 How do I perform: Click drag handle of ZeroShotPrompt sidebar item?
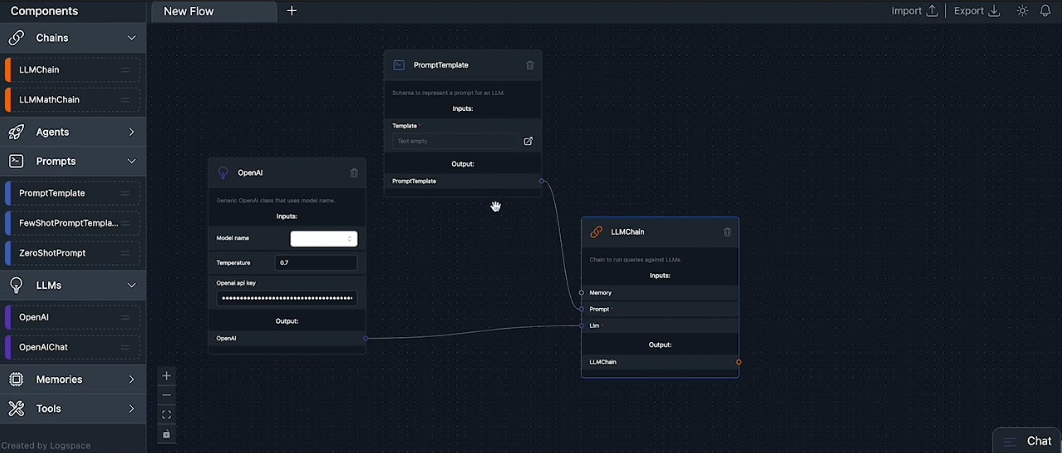coord(125,253)
